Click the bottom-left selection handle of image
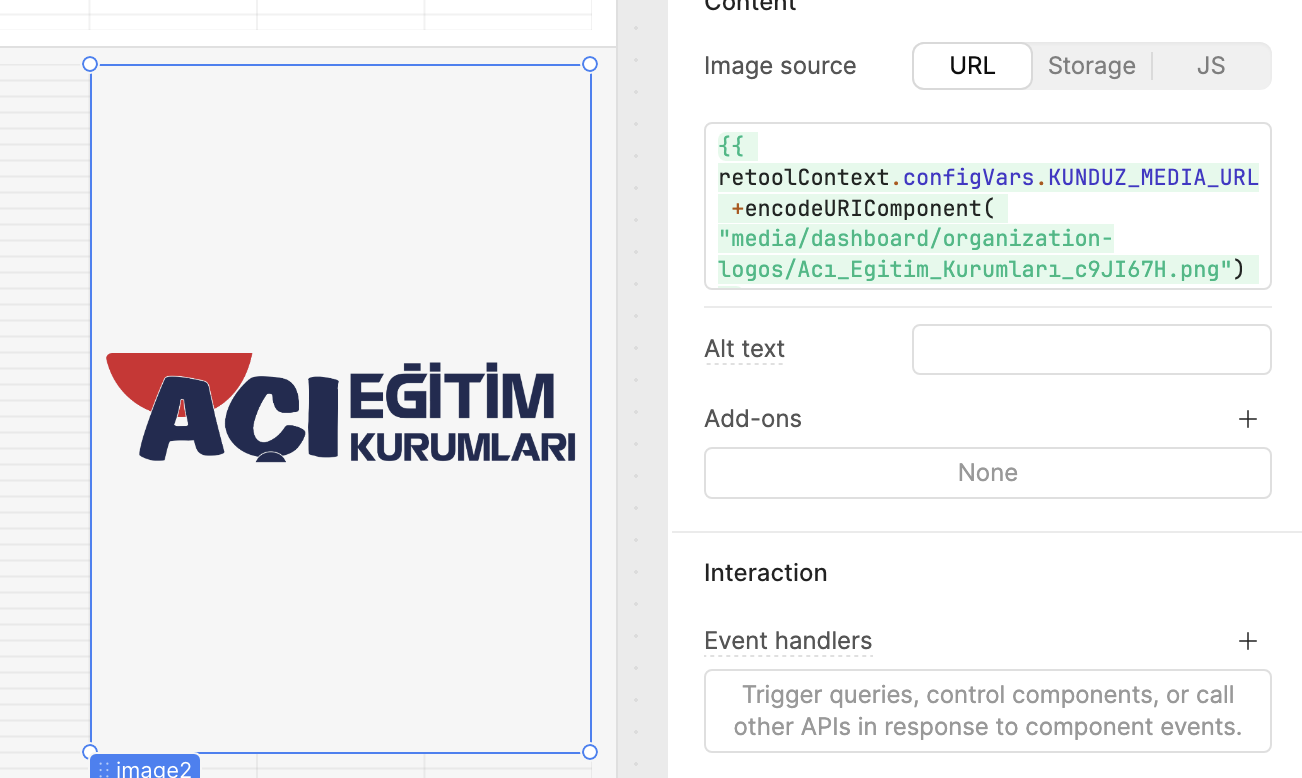 (90, 752)
